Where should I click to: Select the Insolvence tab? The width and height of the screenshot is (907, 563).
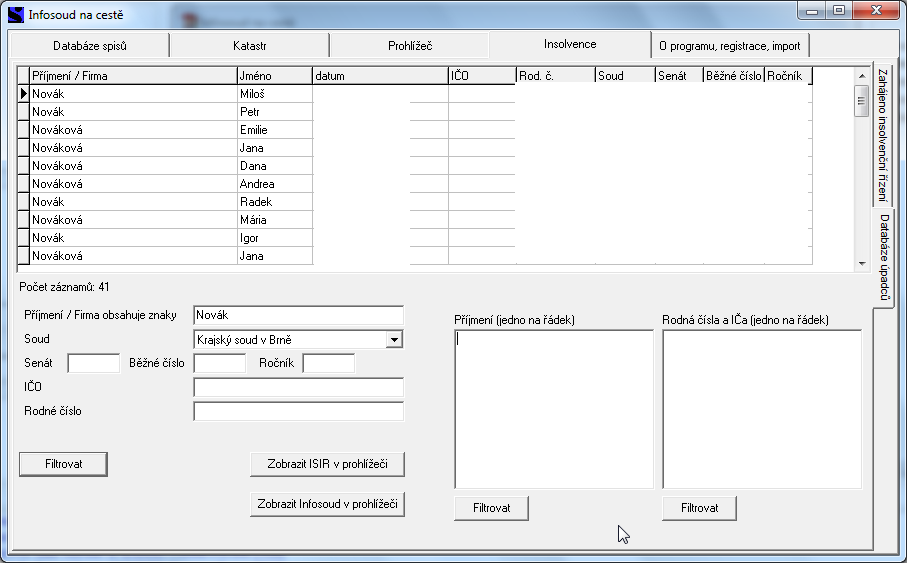[570, 44]
